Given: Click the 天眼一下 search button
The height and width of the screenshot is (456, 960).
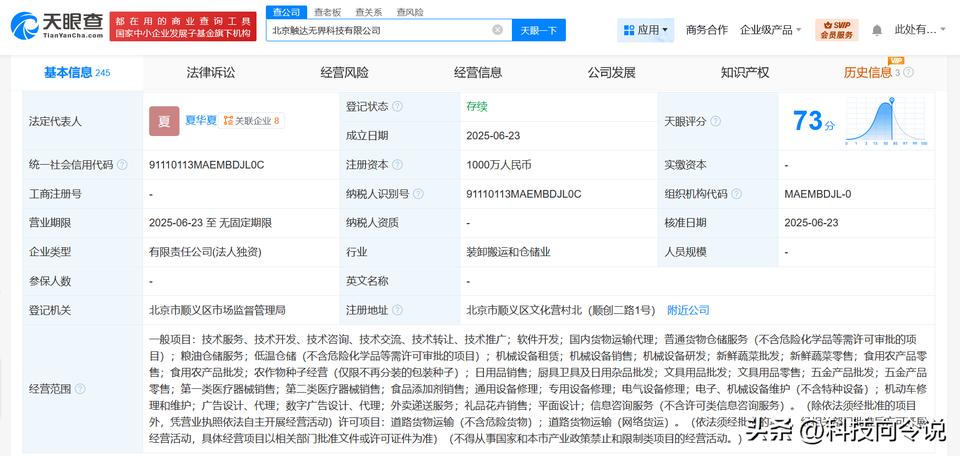Looking at the screenshot, I should tap(539, 30).
